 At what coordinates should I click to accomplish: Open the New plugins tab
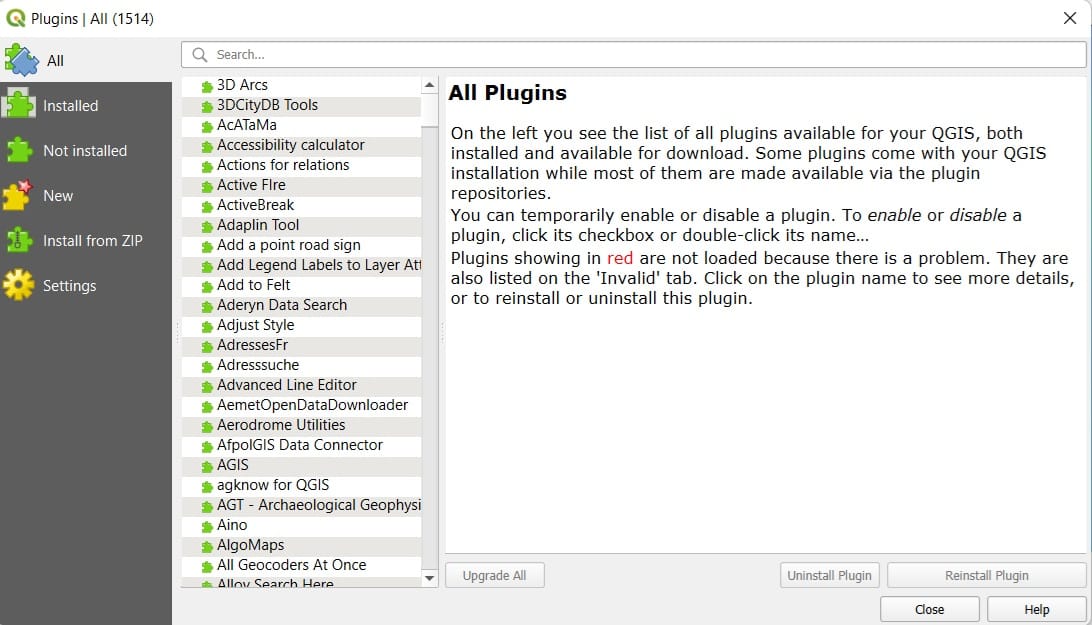pyautogui.click(x=86, y=196)
